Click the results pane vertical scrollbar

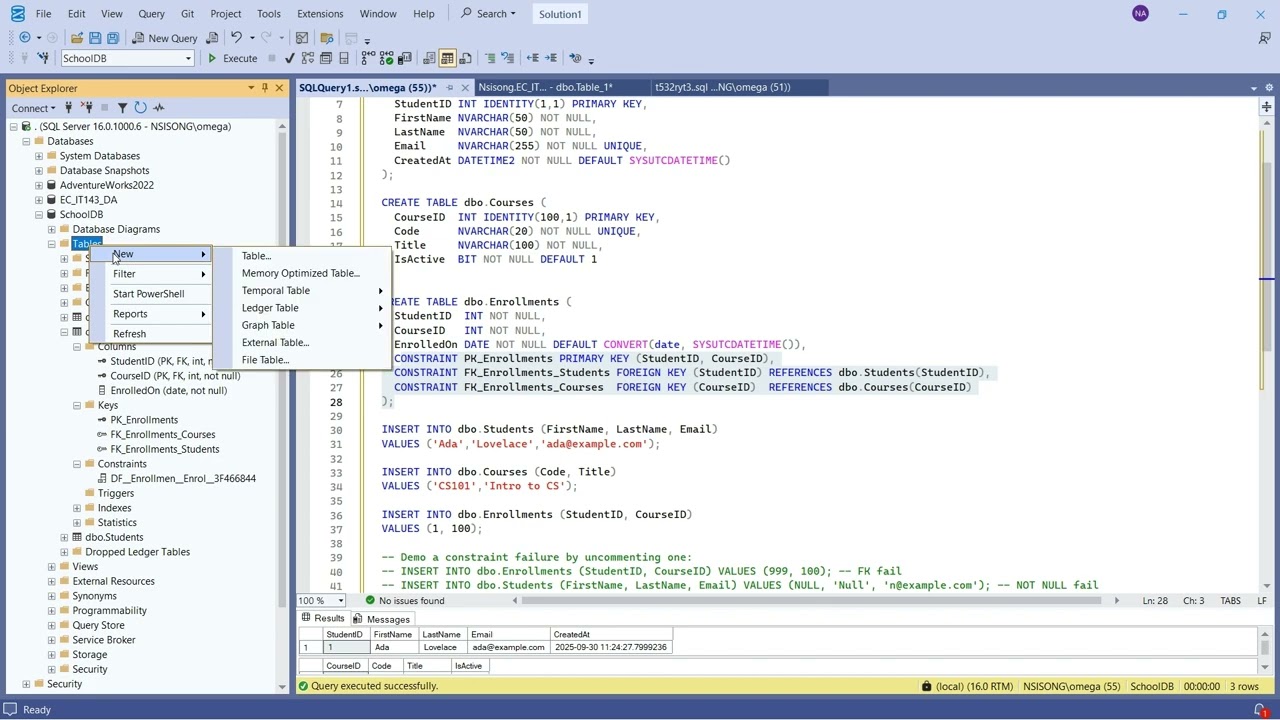tap(1266, 647)
